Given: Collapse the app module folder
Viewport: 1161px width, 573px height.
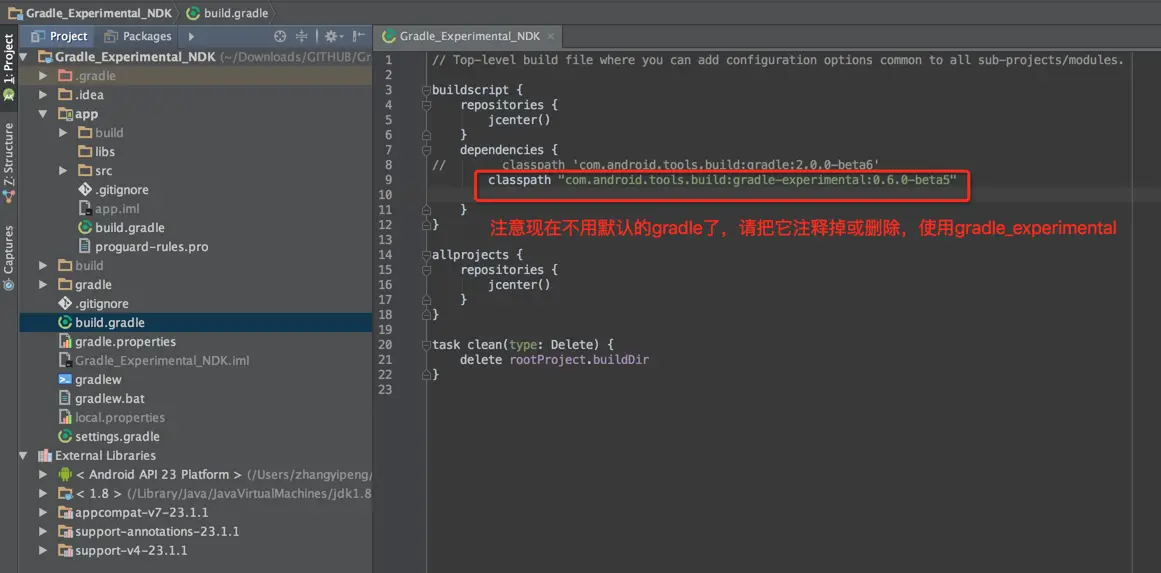Looking at the screenshot, I should (x=44, y=114).
